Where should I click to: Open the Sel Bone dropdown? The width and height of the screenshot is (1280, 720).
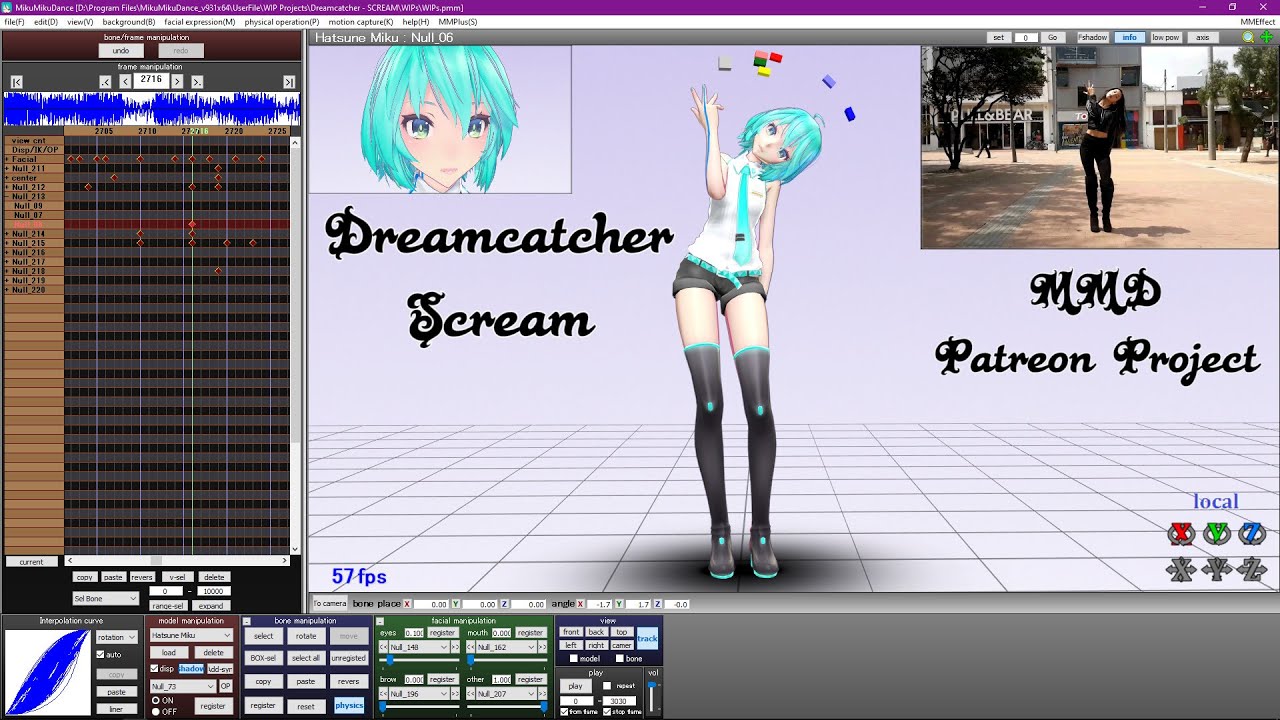(x=105, y=598)
